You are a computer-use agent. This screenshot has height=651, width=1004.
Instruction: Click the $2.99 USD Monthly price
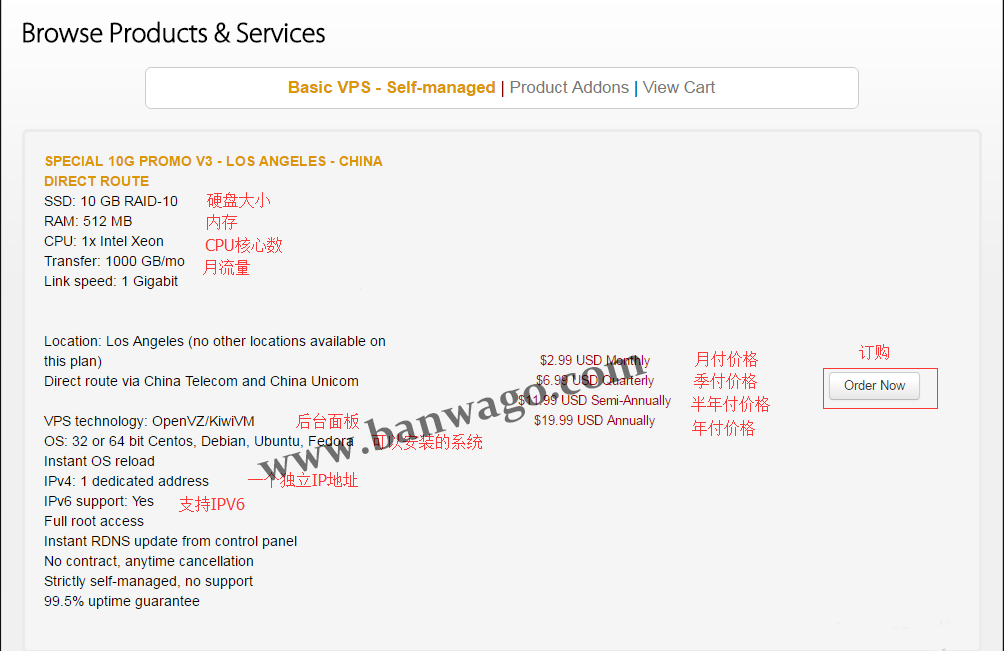[595, 361]
